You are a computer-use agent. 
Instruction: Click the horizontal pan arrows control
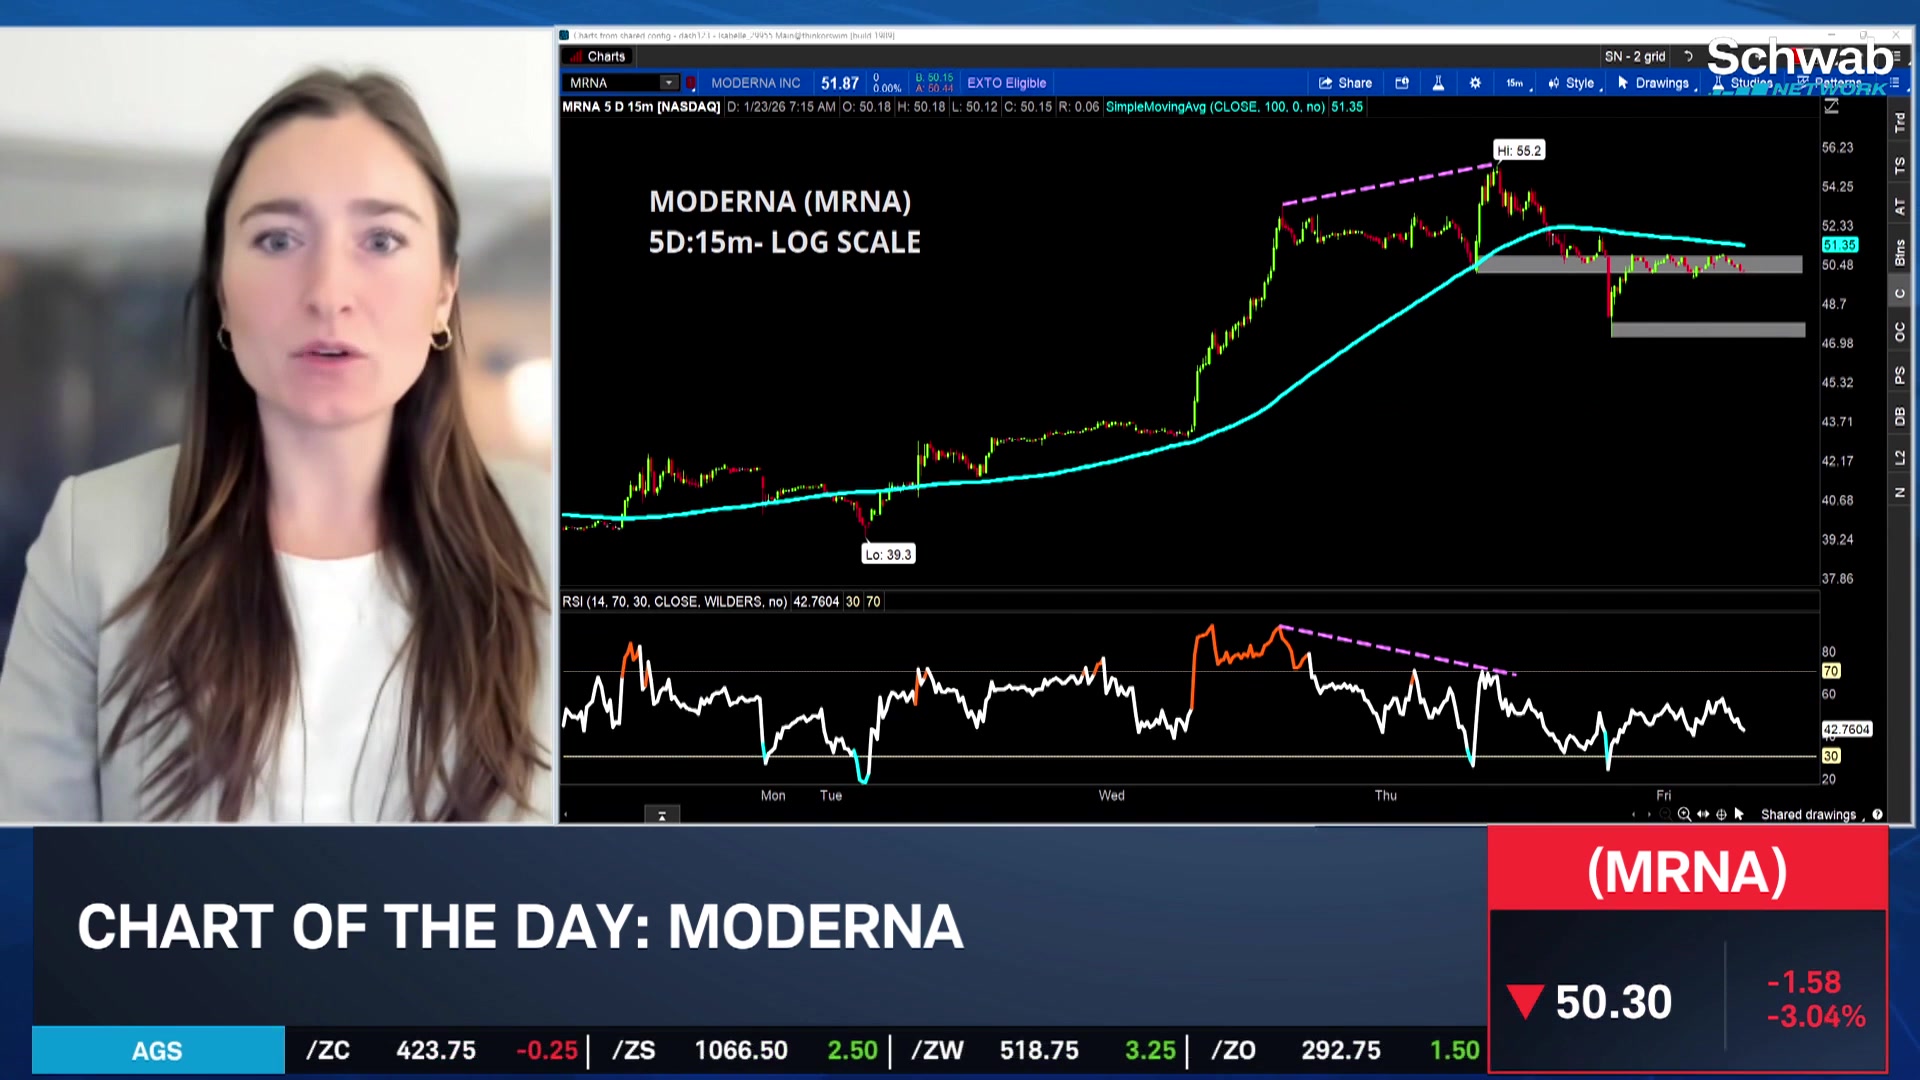(x=1703, y=814)
